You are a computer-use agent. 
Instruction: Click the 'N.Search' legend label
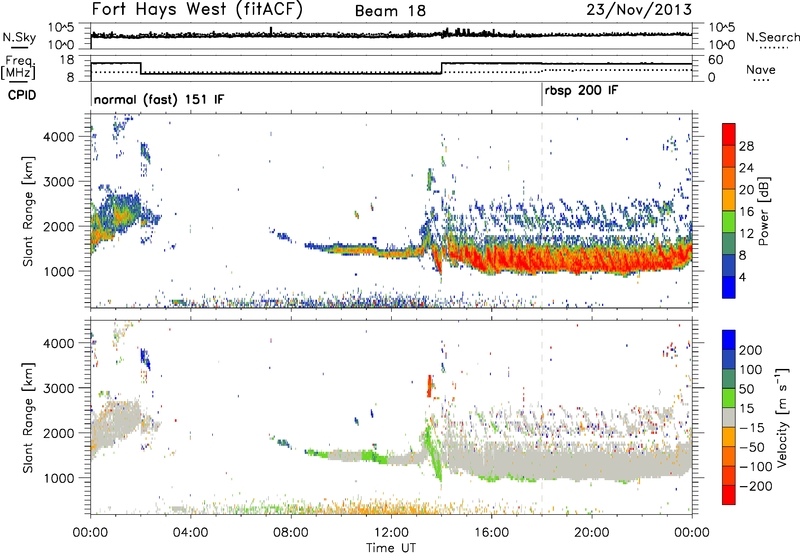pos(772,37)
